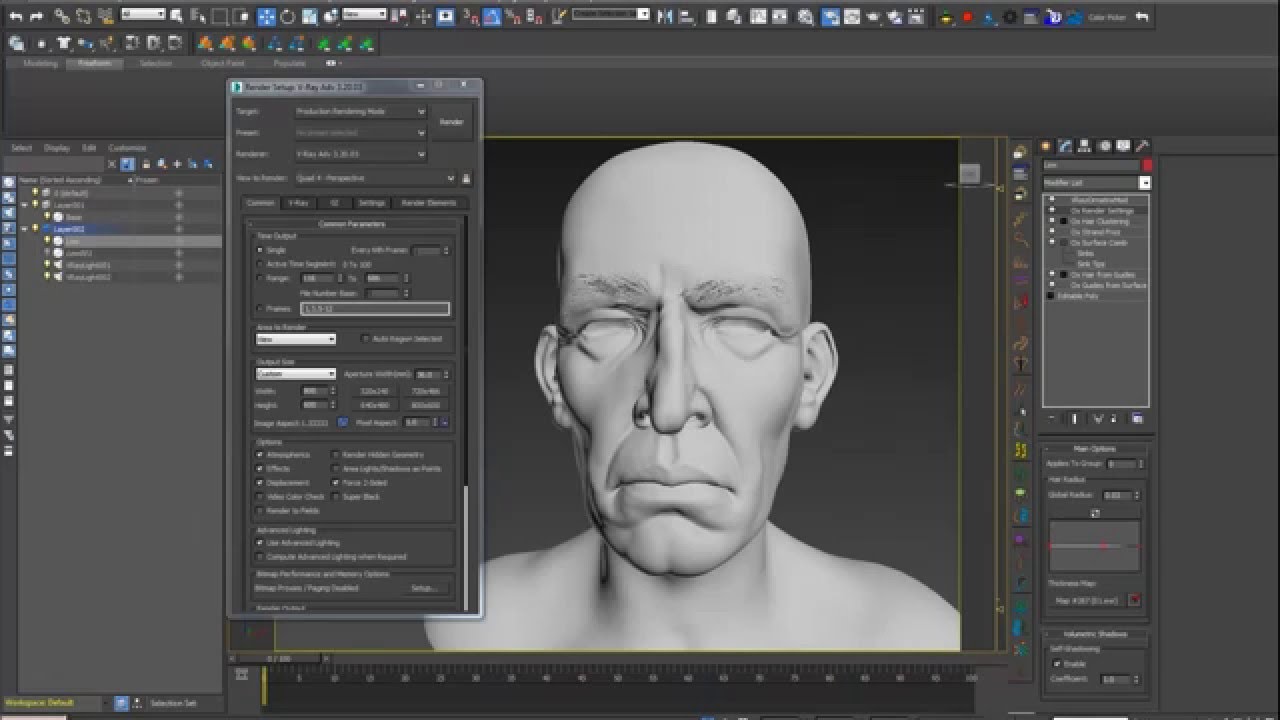1280x720 pixels.
Task: Choose the 320x240 preset size button
Action: pyautogui.click(x=374, y=391)
